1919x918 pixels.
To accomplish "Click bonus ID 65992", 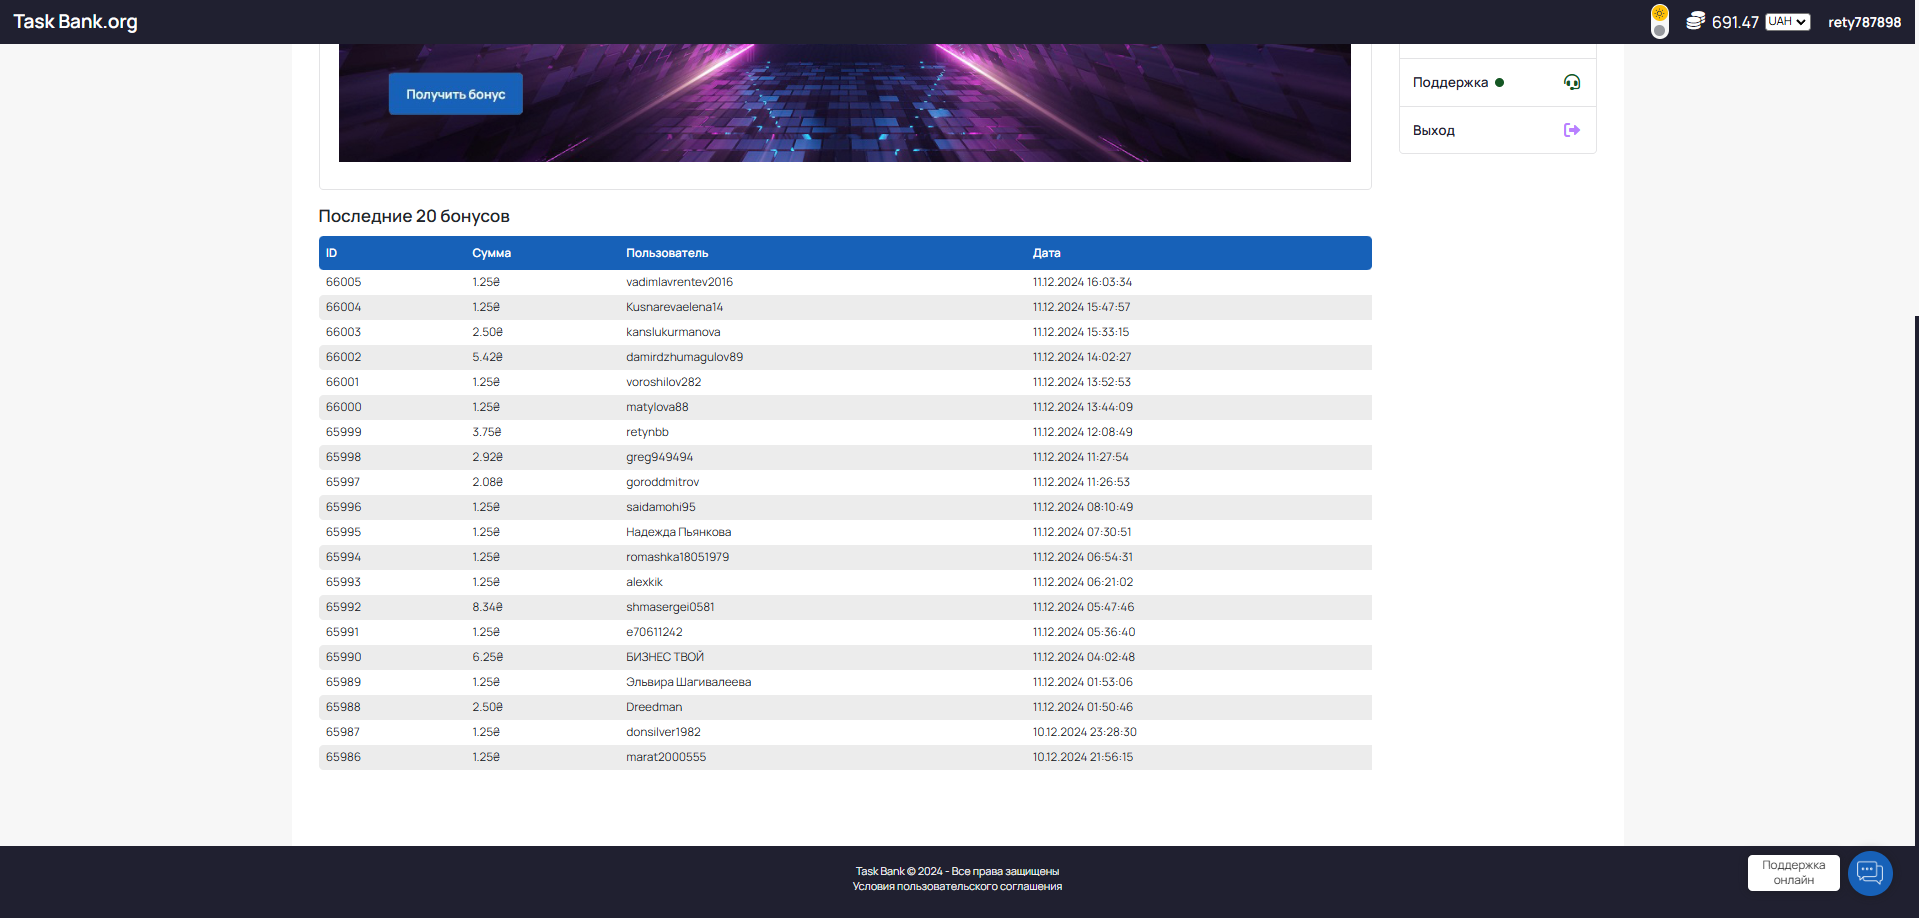I will tap(343, 607).
